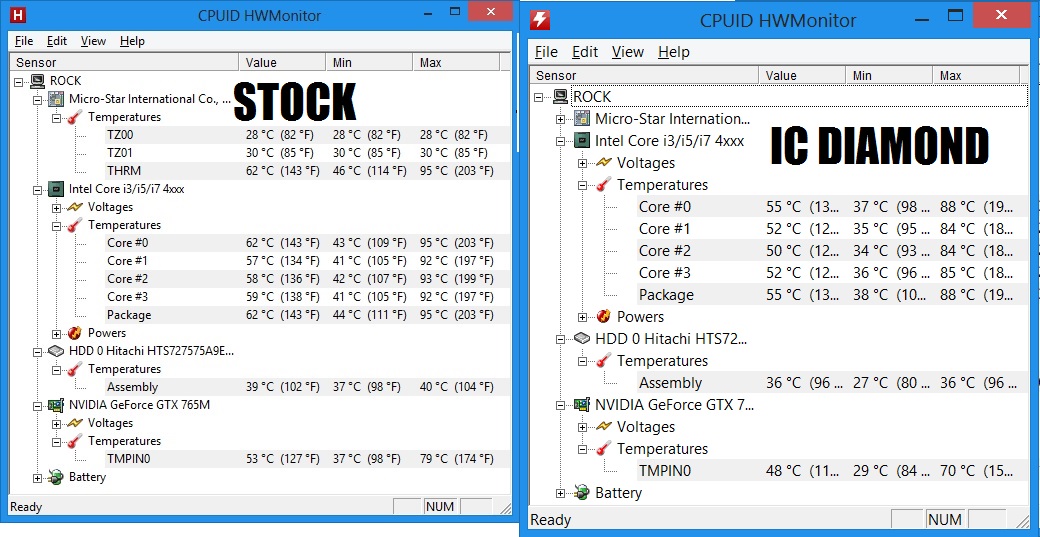This screenshot has width=1040, height=537.
Task: Click Powers flame icon in STOCK window
Action: (x=75, y=333)
